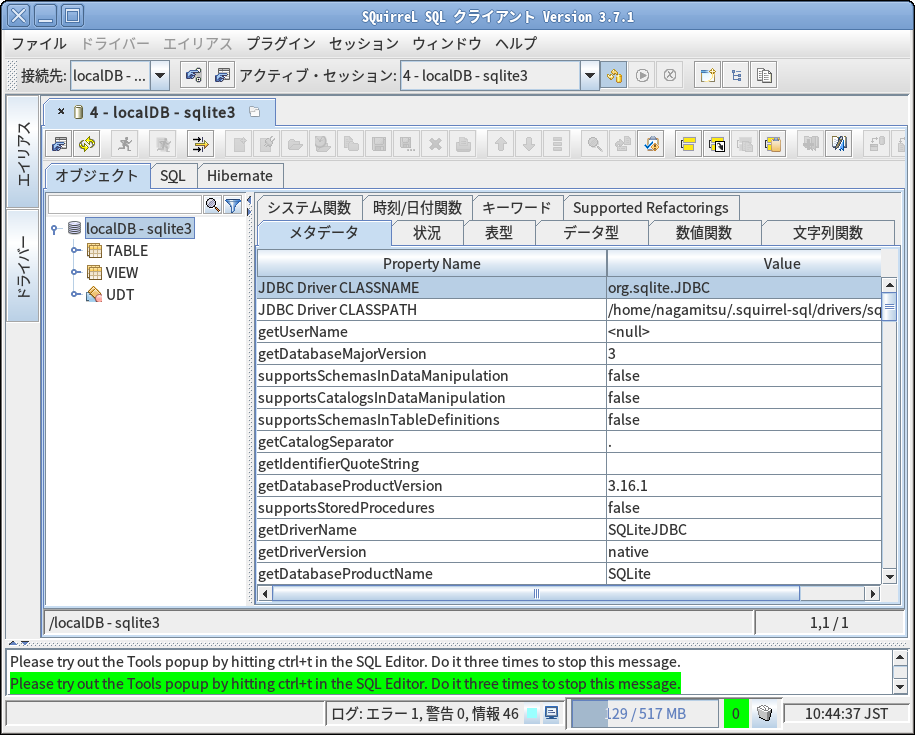
Task: Open the ウィンドウ menu
Action: click(446, 43)
